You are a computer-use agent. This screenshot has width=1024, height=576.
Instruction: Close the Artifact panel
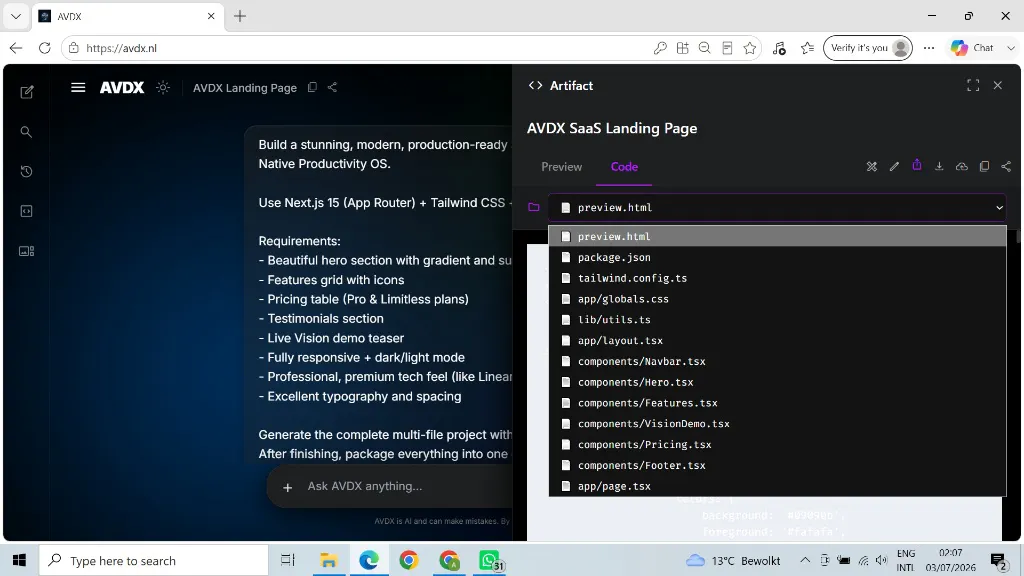[x=997, y=86]
